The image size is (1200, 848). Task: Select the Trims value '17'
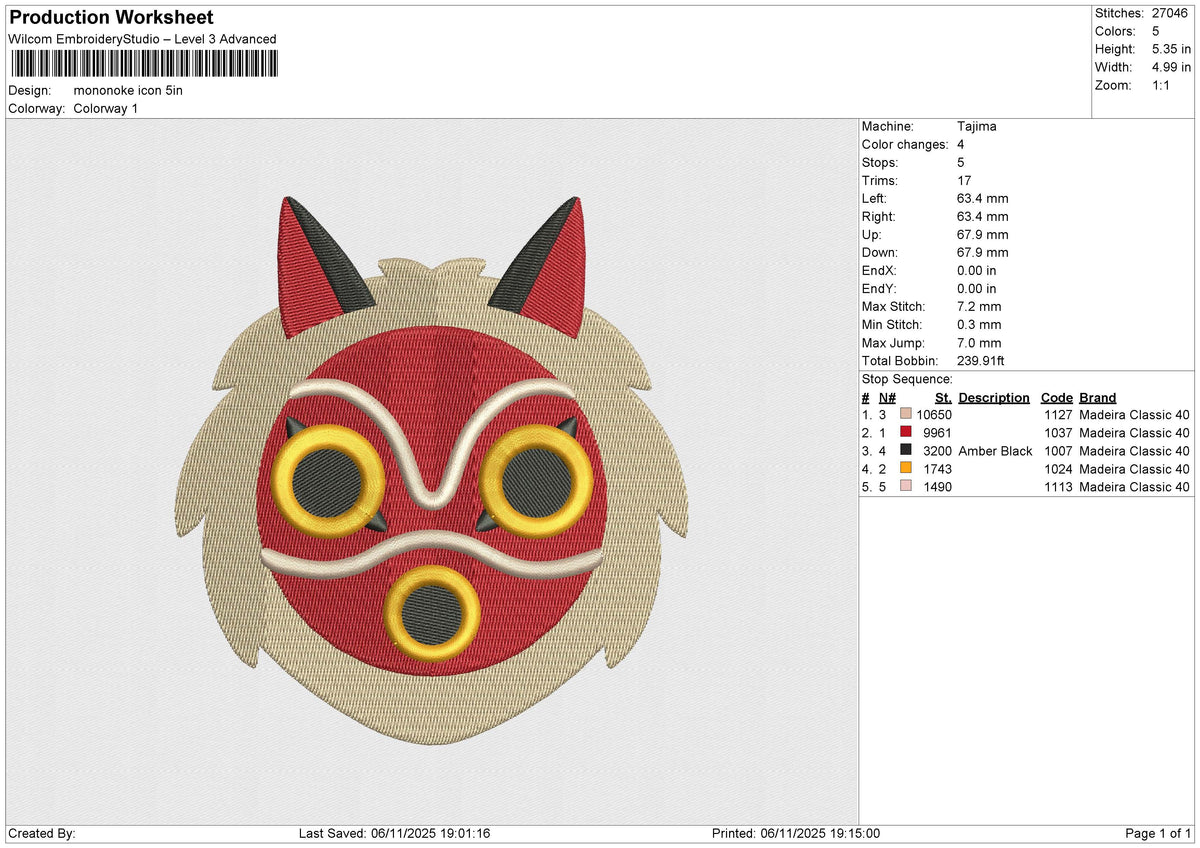964,181
